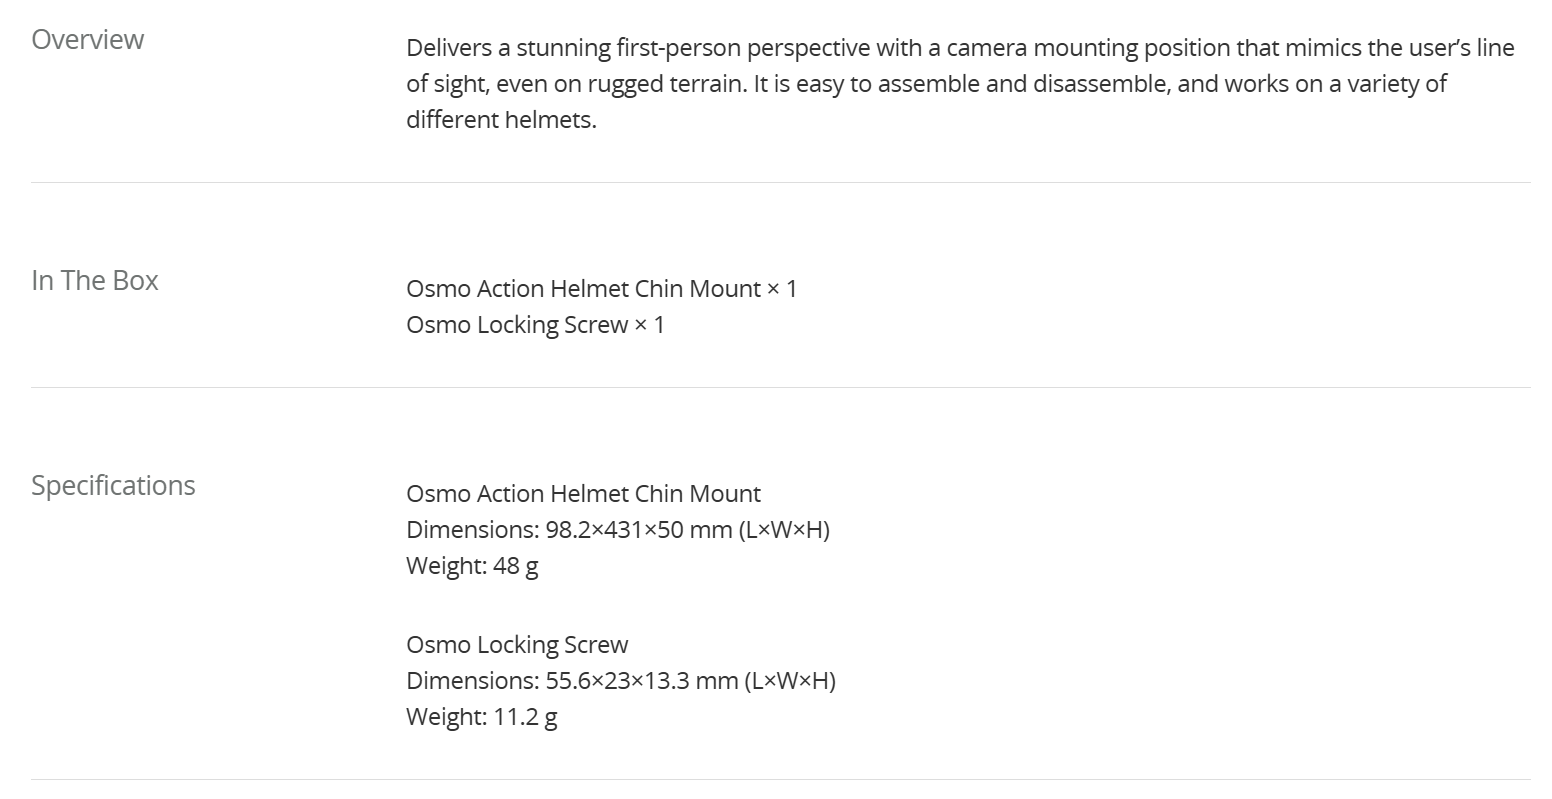1552x799 pixels.
Task: Select the Specifications section heading
Action: click(x=113, y=486)
